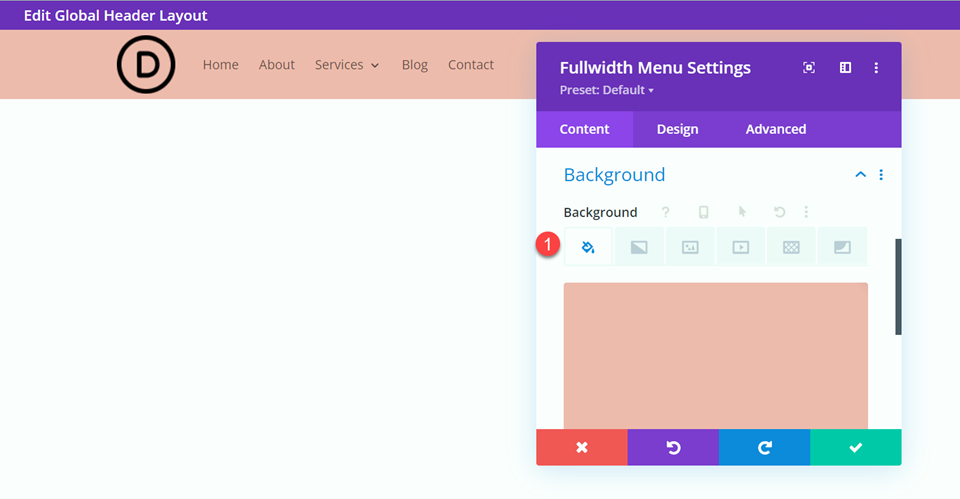Open Background section three-dot menu
The width and height of the screenshot is (960, 499).
[x=881, y=175]
